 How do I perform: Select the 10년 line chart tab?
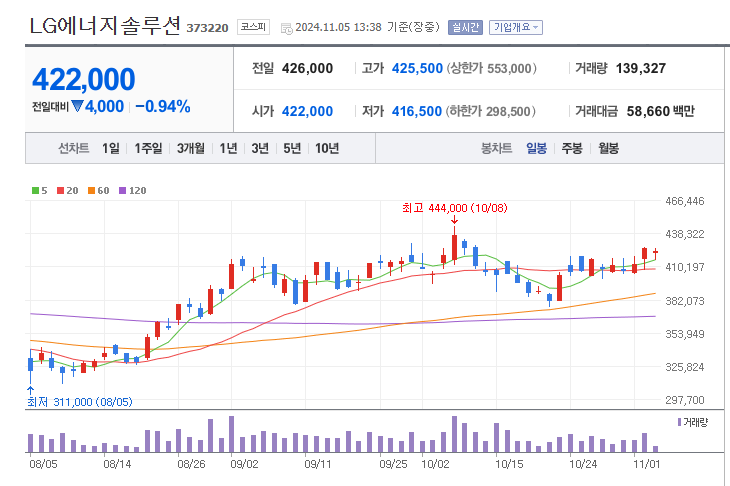327,148
